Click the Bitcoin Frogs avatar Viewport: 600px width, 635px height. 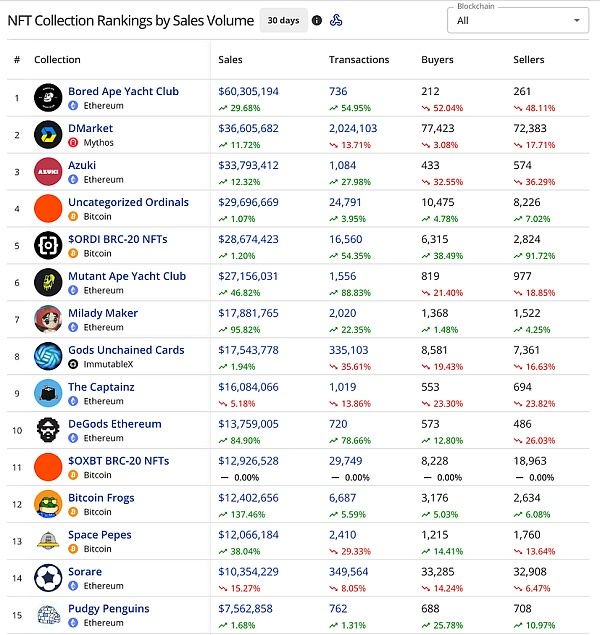48,504
